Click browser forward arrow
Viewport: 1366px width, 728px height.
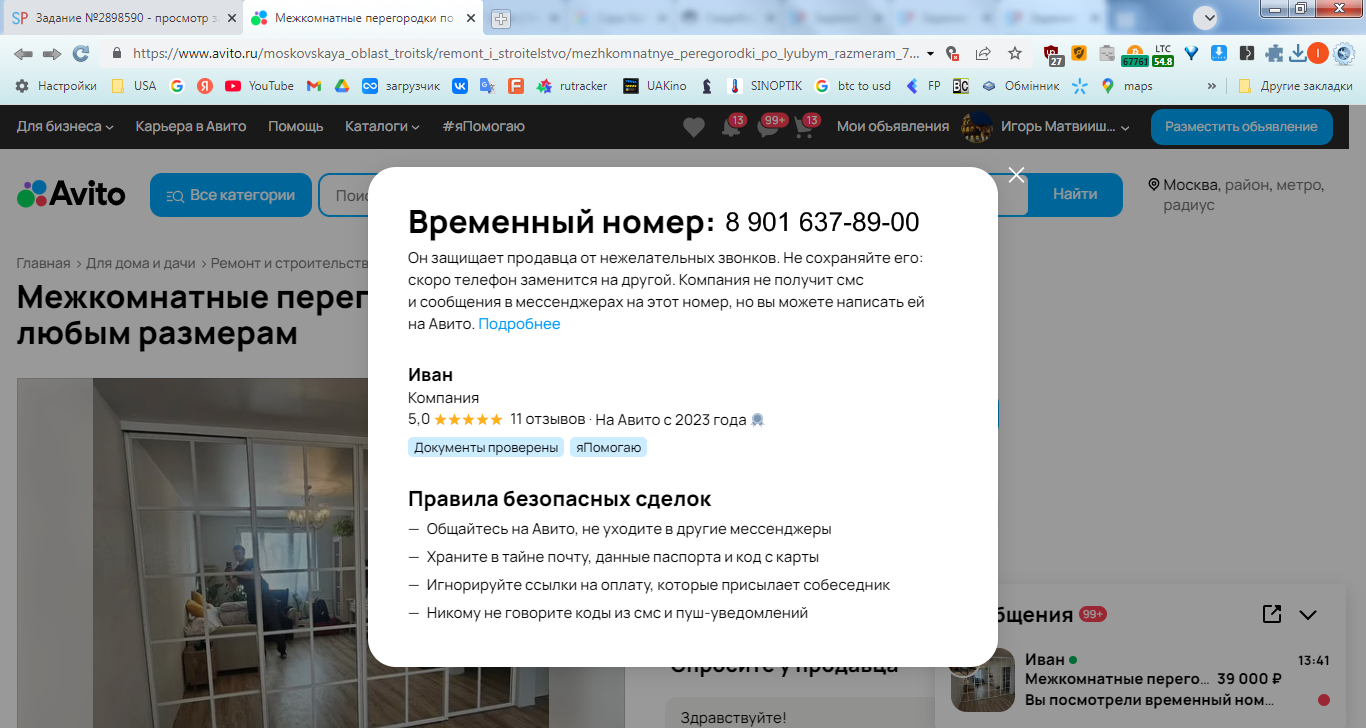(52, 53)
